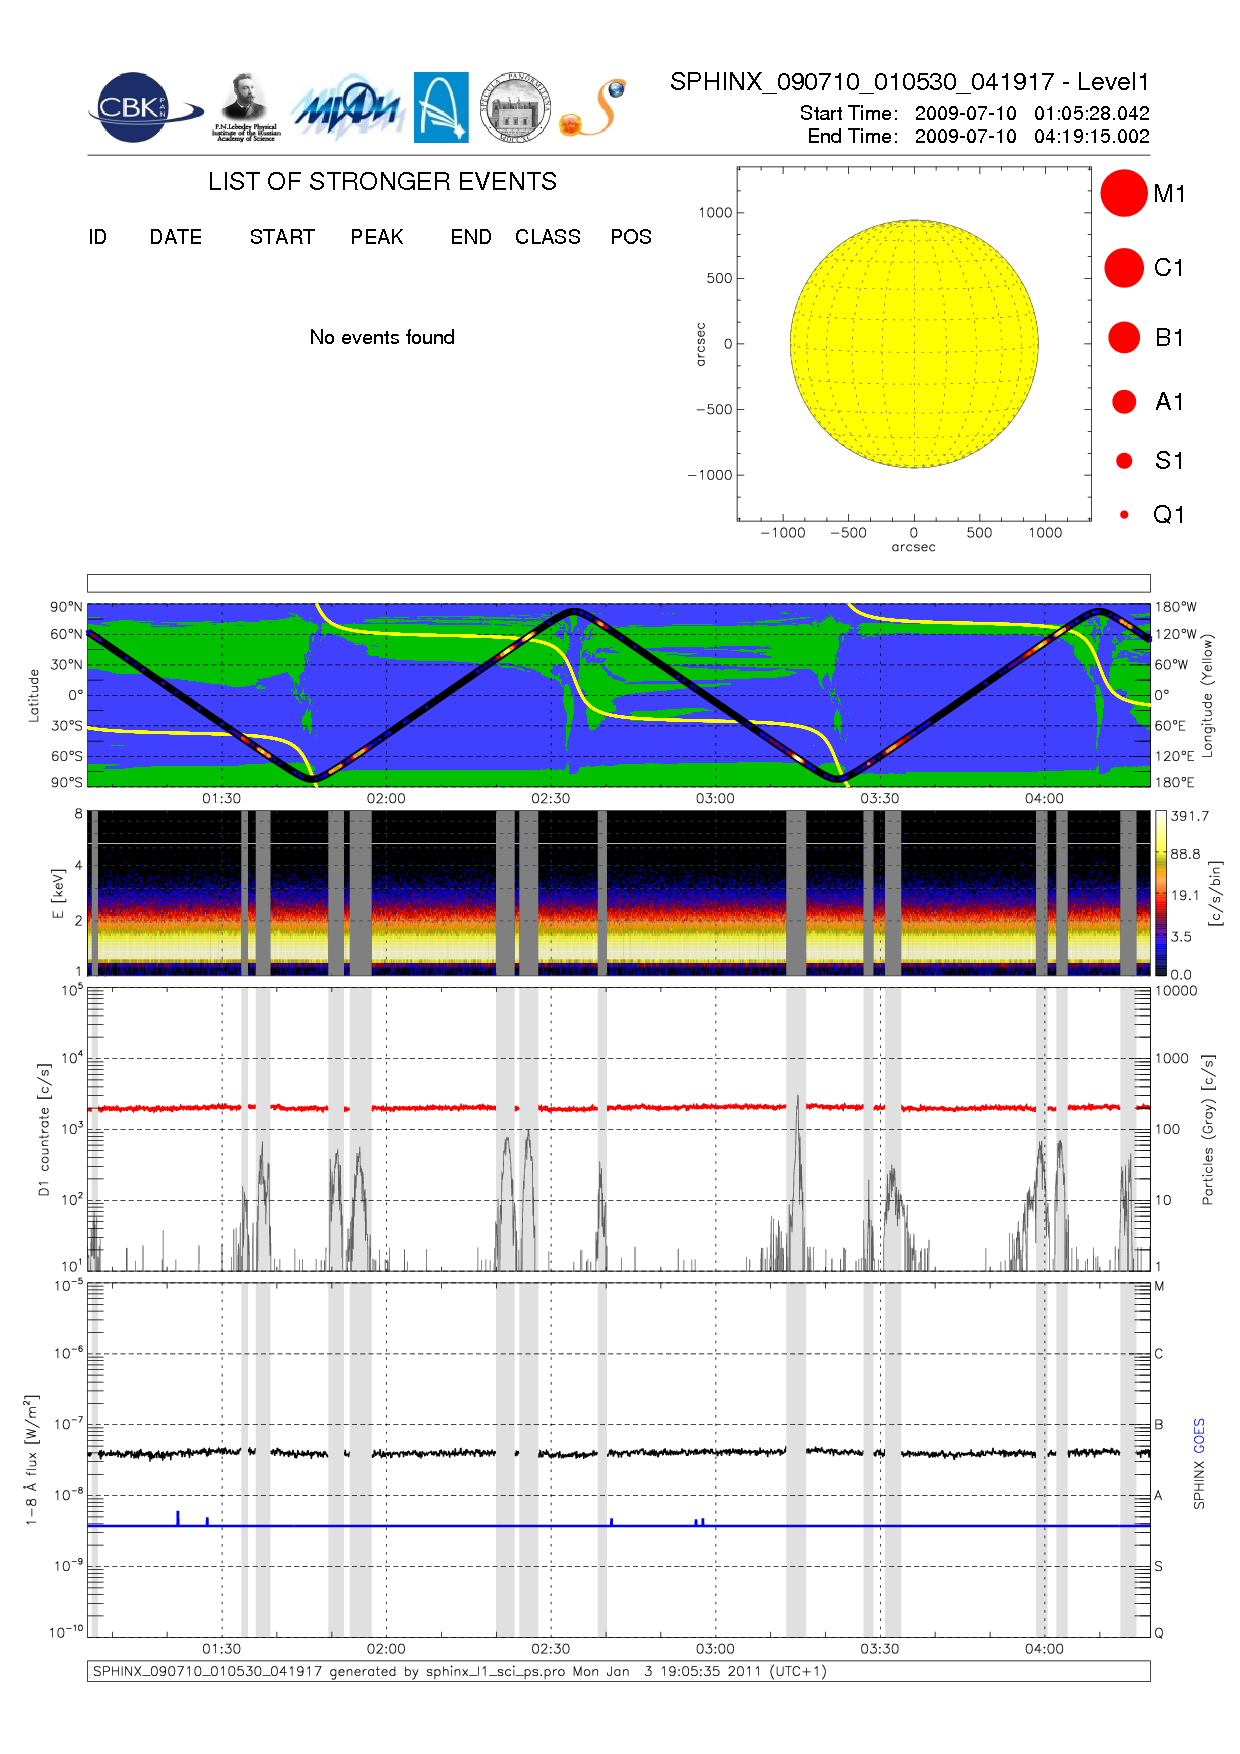The height and width of the screenshot is (1754, 1240).
Task: Click the "No events found" message
Action: 382,337
